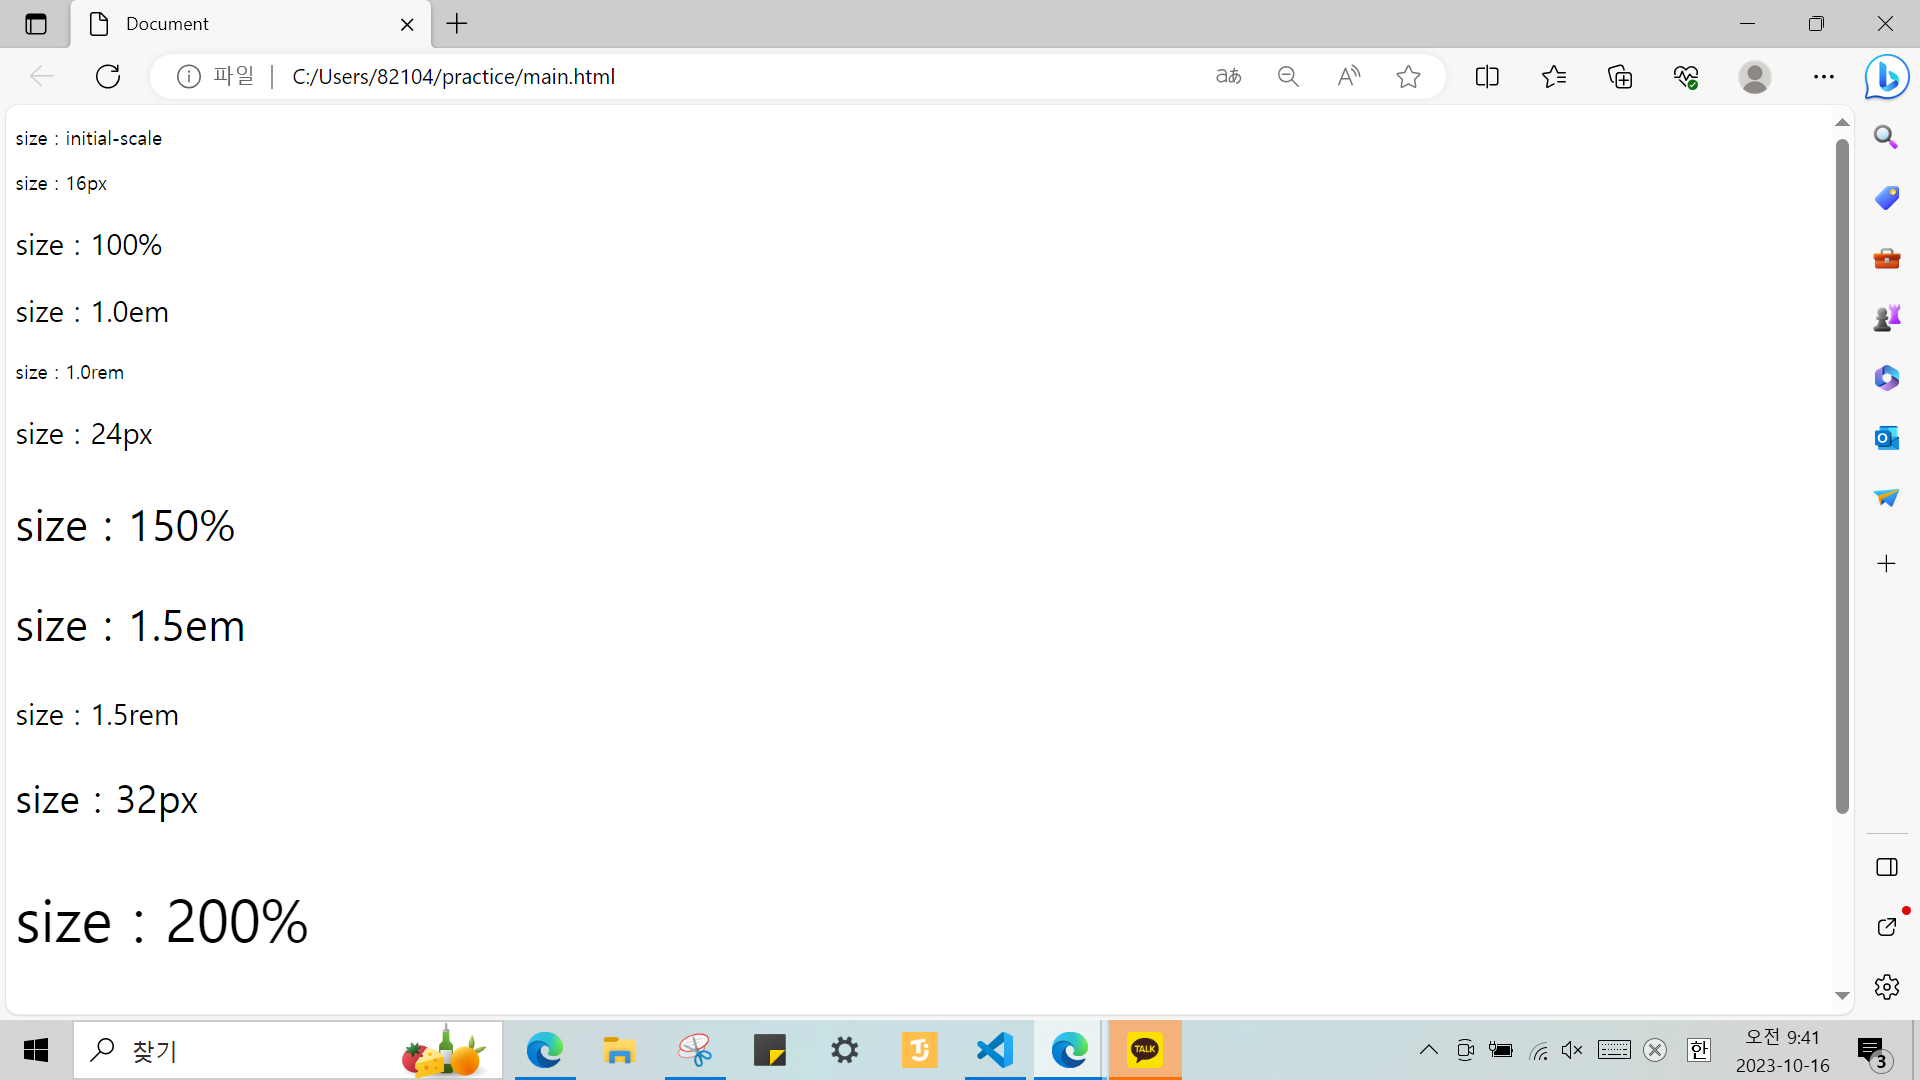Open a new tab with plus button
The image size is (1920, 1080).
(x=457, y=24)
